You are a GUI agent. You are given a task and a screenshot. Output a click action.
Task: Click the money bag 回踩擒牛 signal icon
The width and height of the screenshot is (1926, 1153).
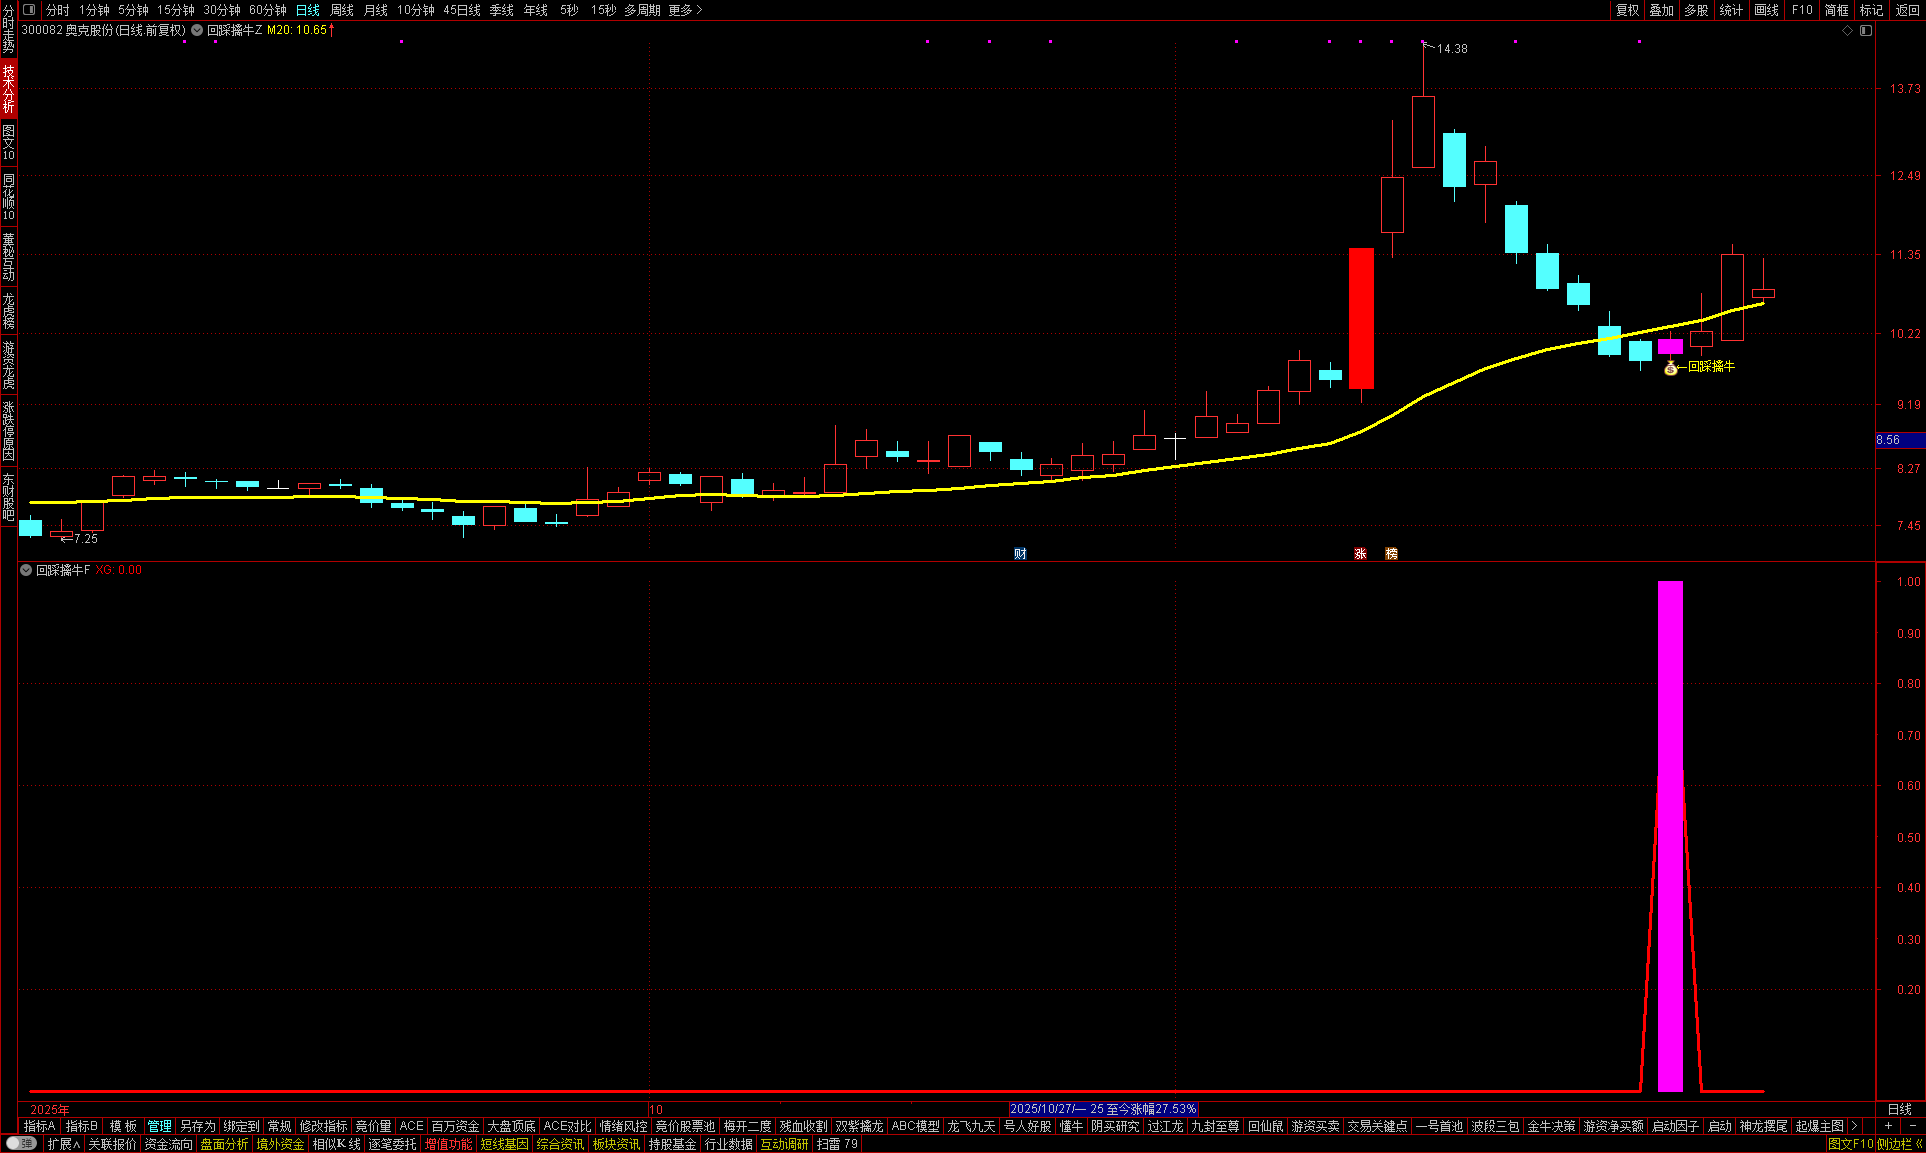[x=1670, y=368]
